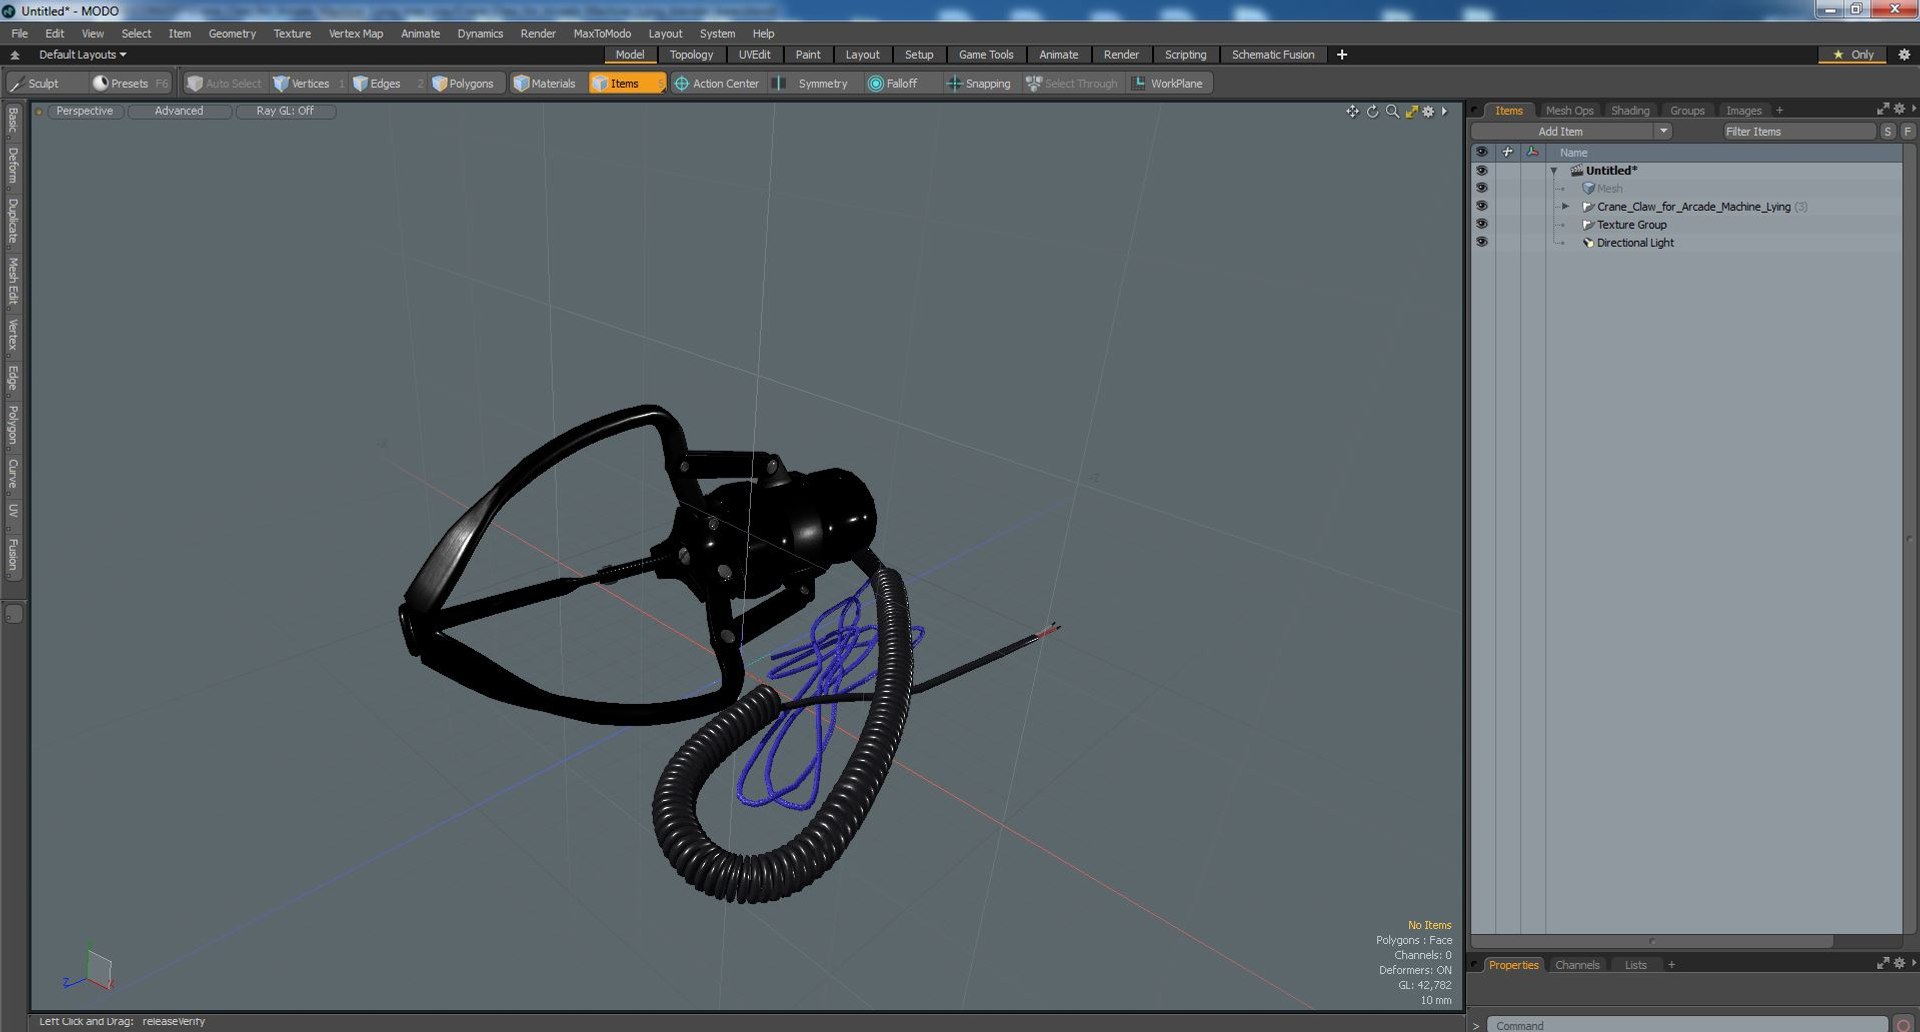Switch to Materials selection mode
Screen dimensions: 1920x1032
tap(544, 83)
